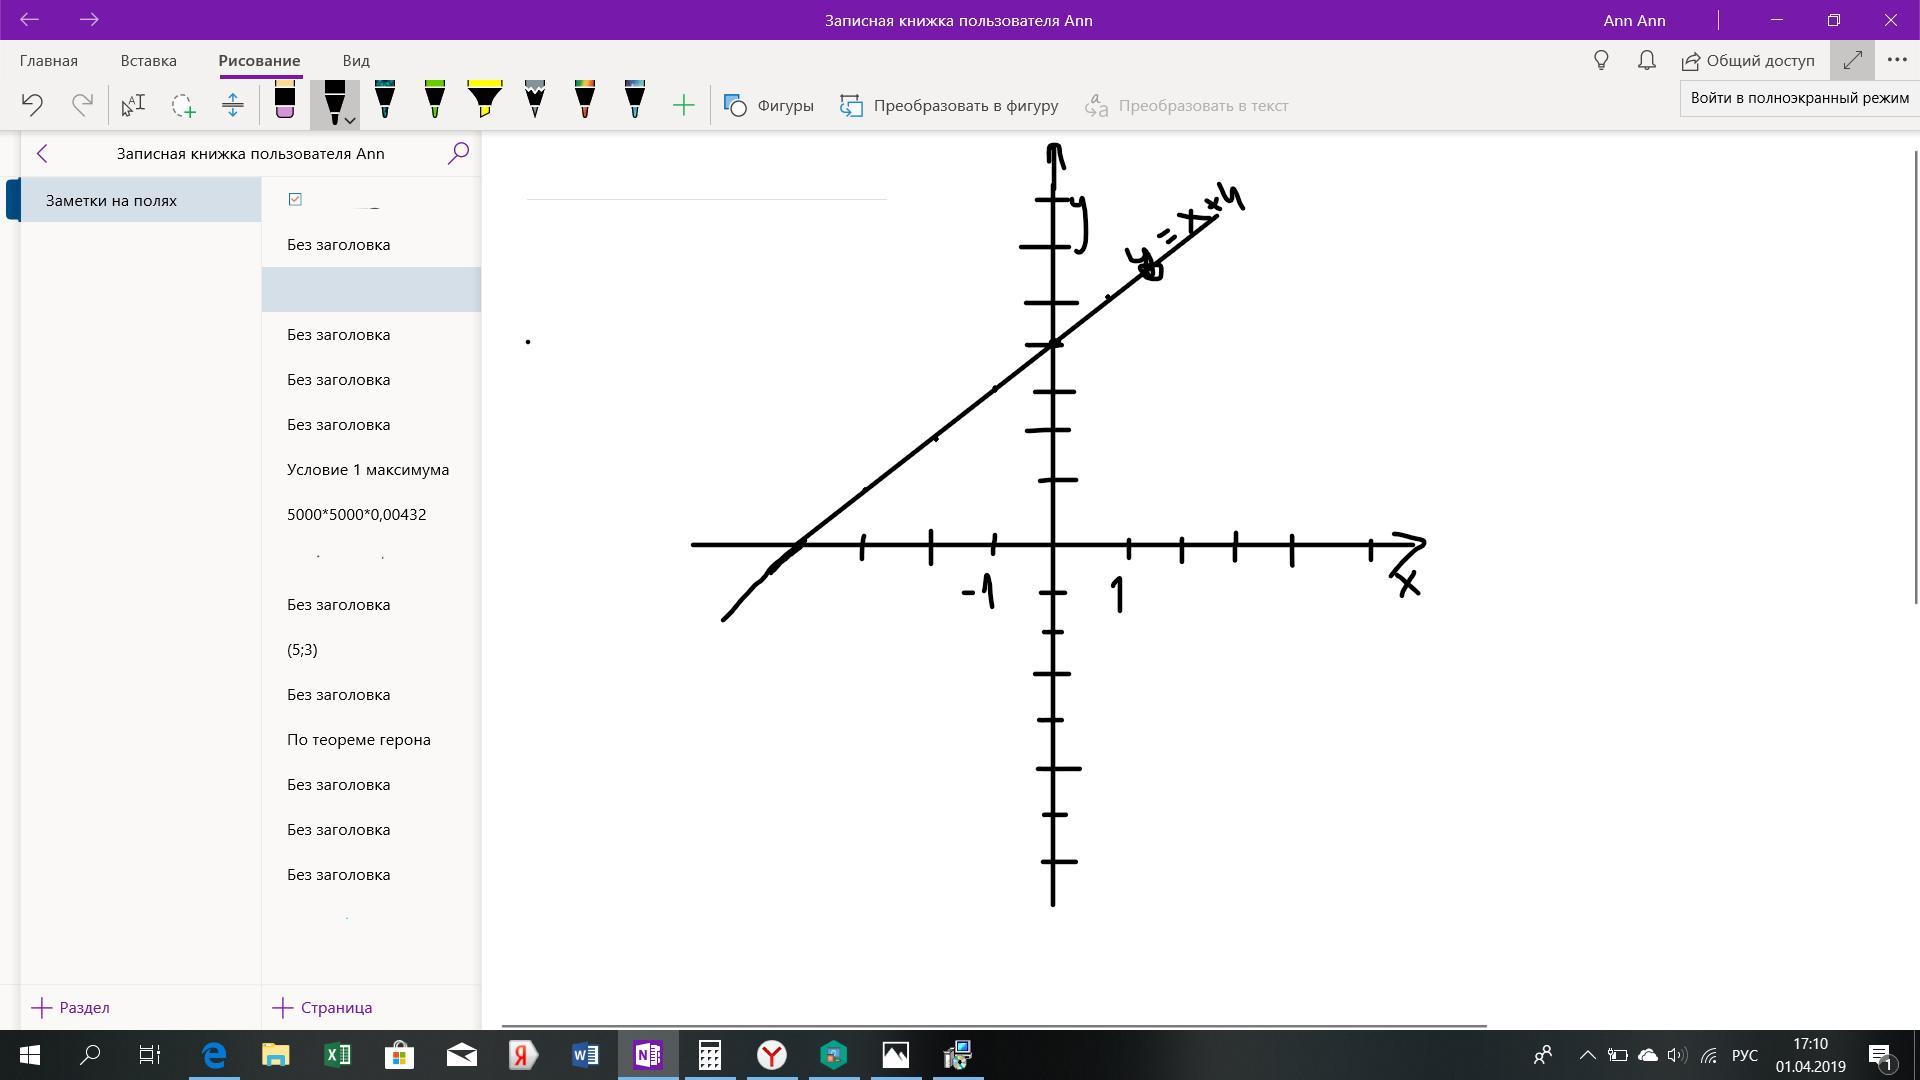Select the Eraser tool
Screen dimensions: 1920x1080
click(x=284, y=102)
